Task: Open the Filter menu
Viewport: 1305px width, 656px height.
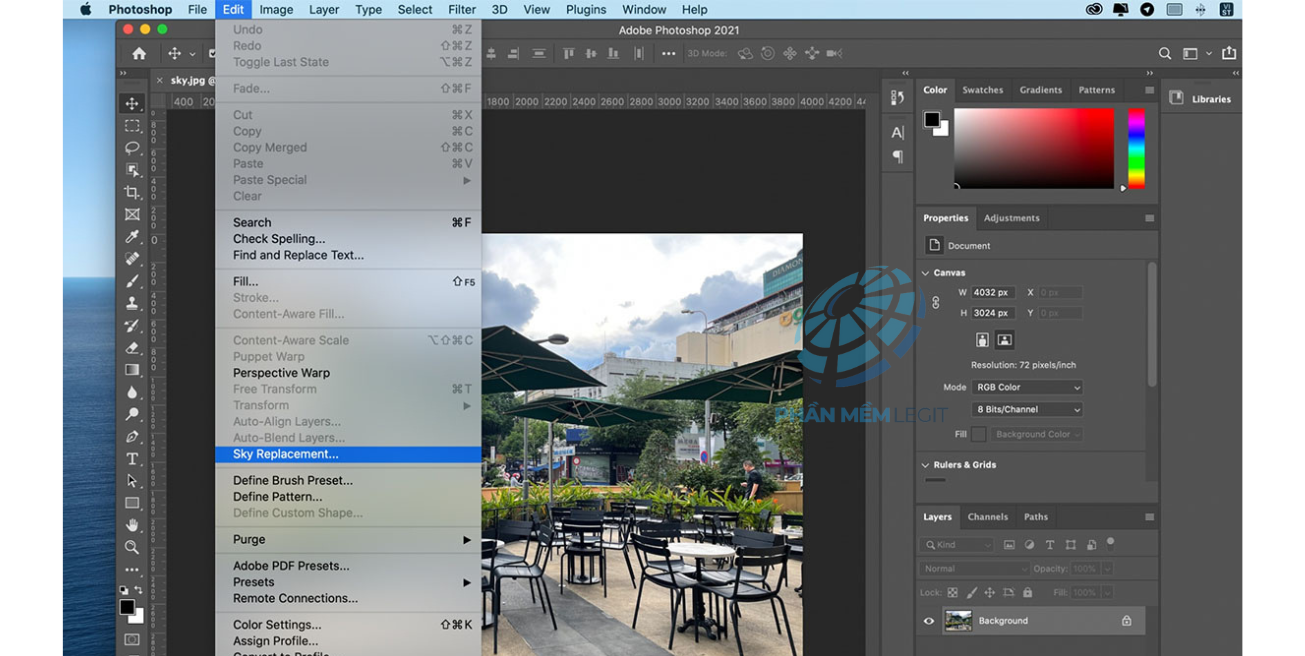Action: [462, 9]
